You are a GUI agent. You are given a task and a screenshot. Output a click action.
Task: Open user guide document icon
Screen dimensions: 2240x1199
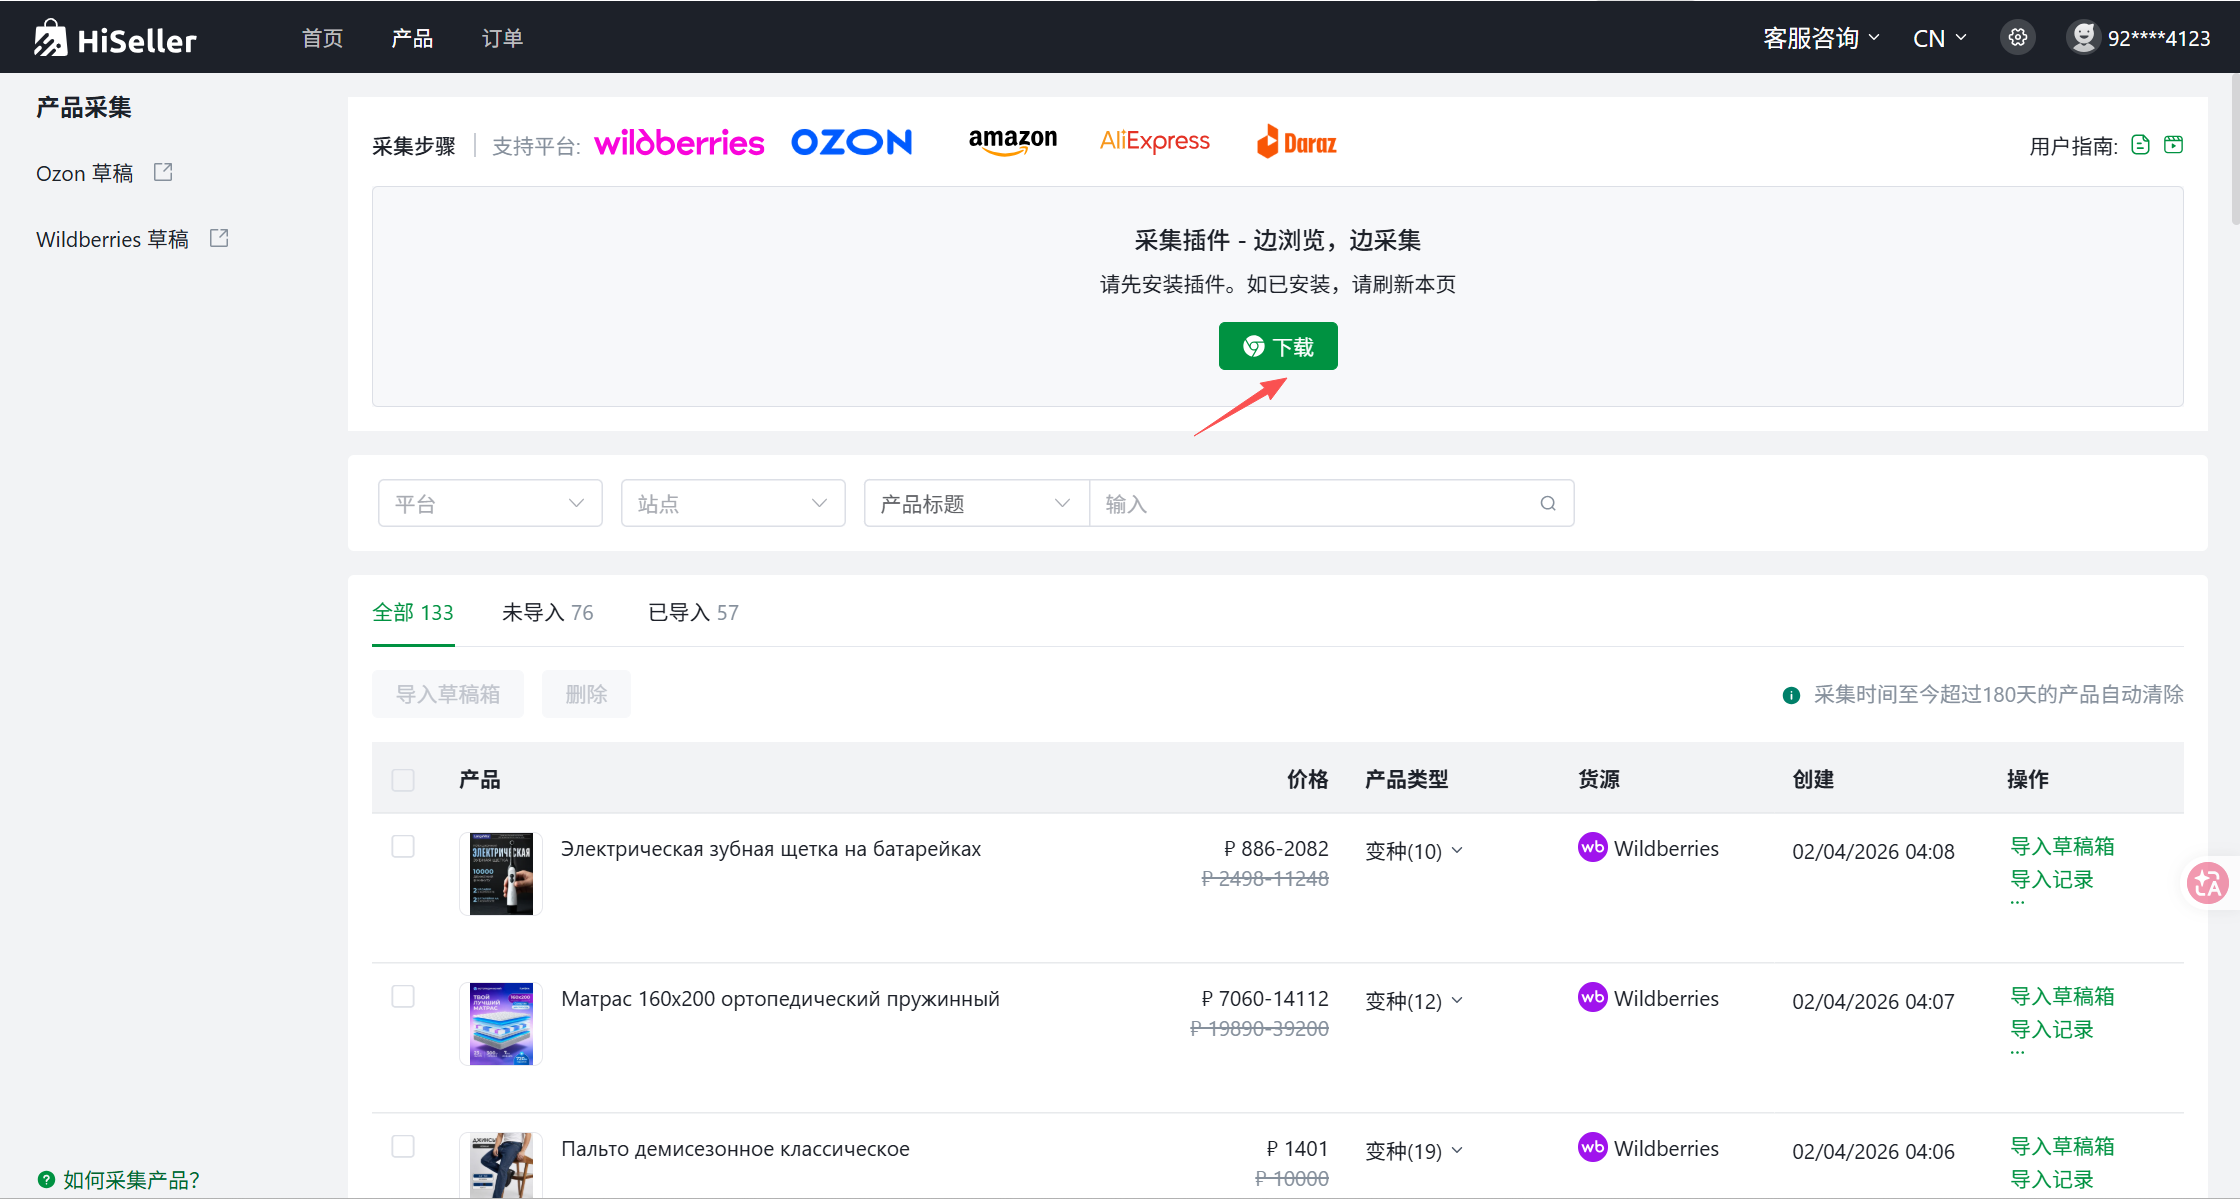coord(2140,145)
